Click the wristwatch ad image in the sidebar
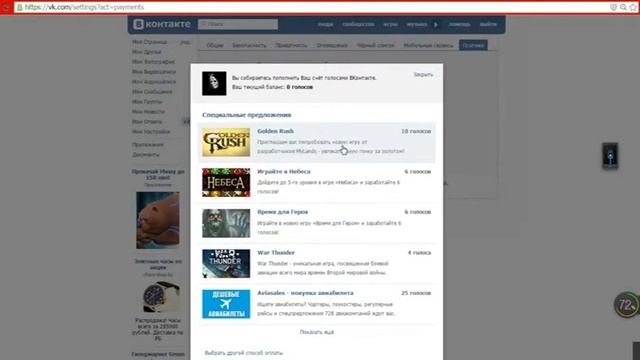 tap(160, 297)
